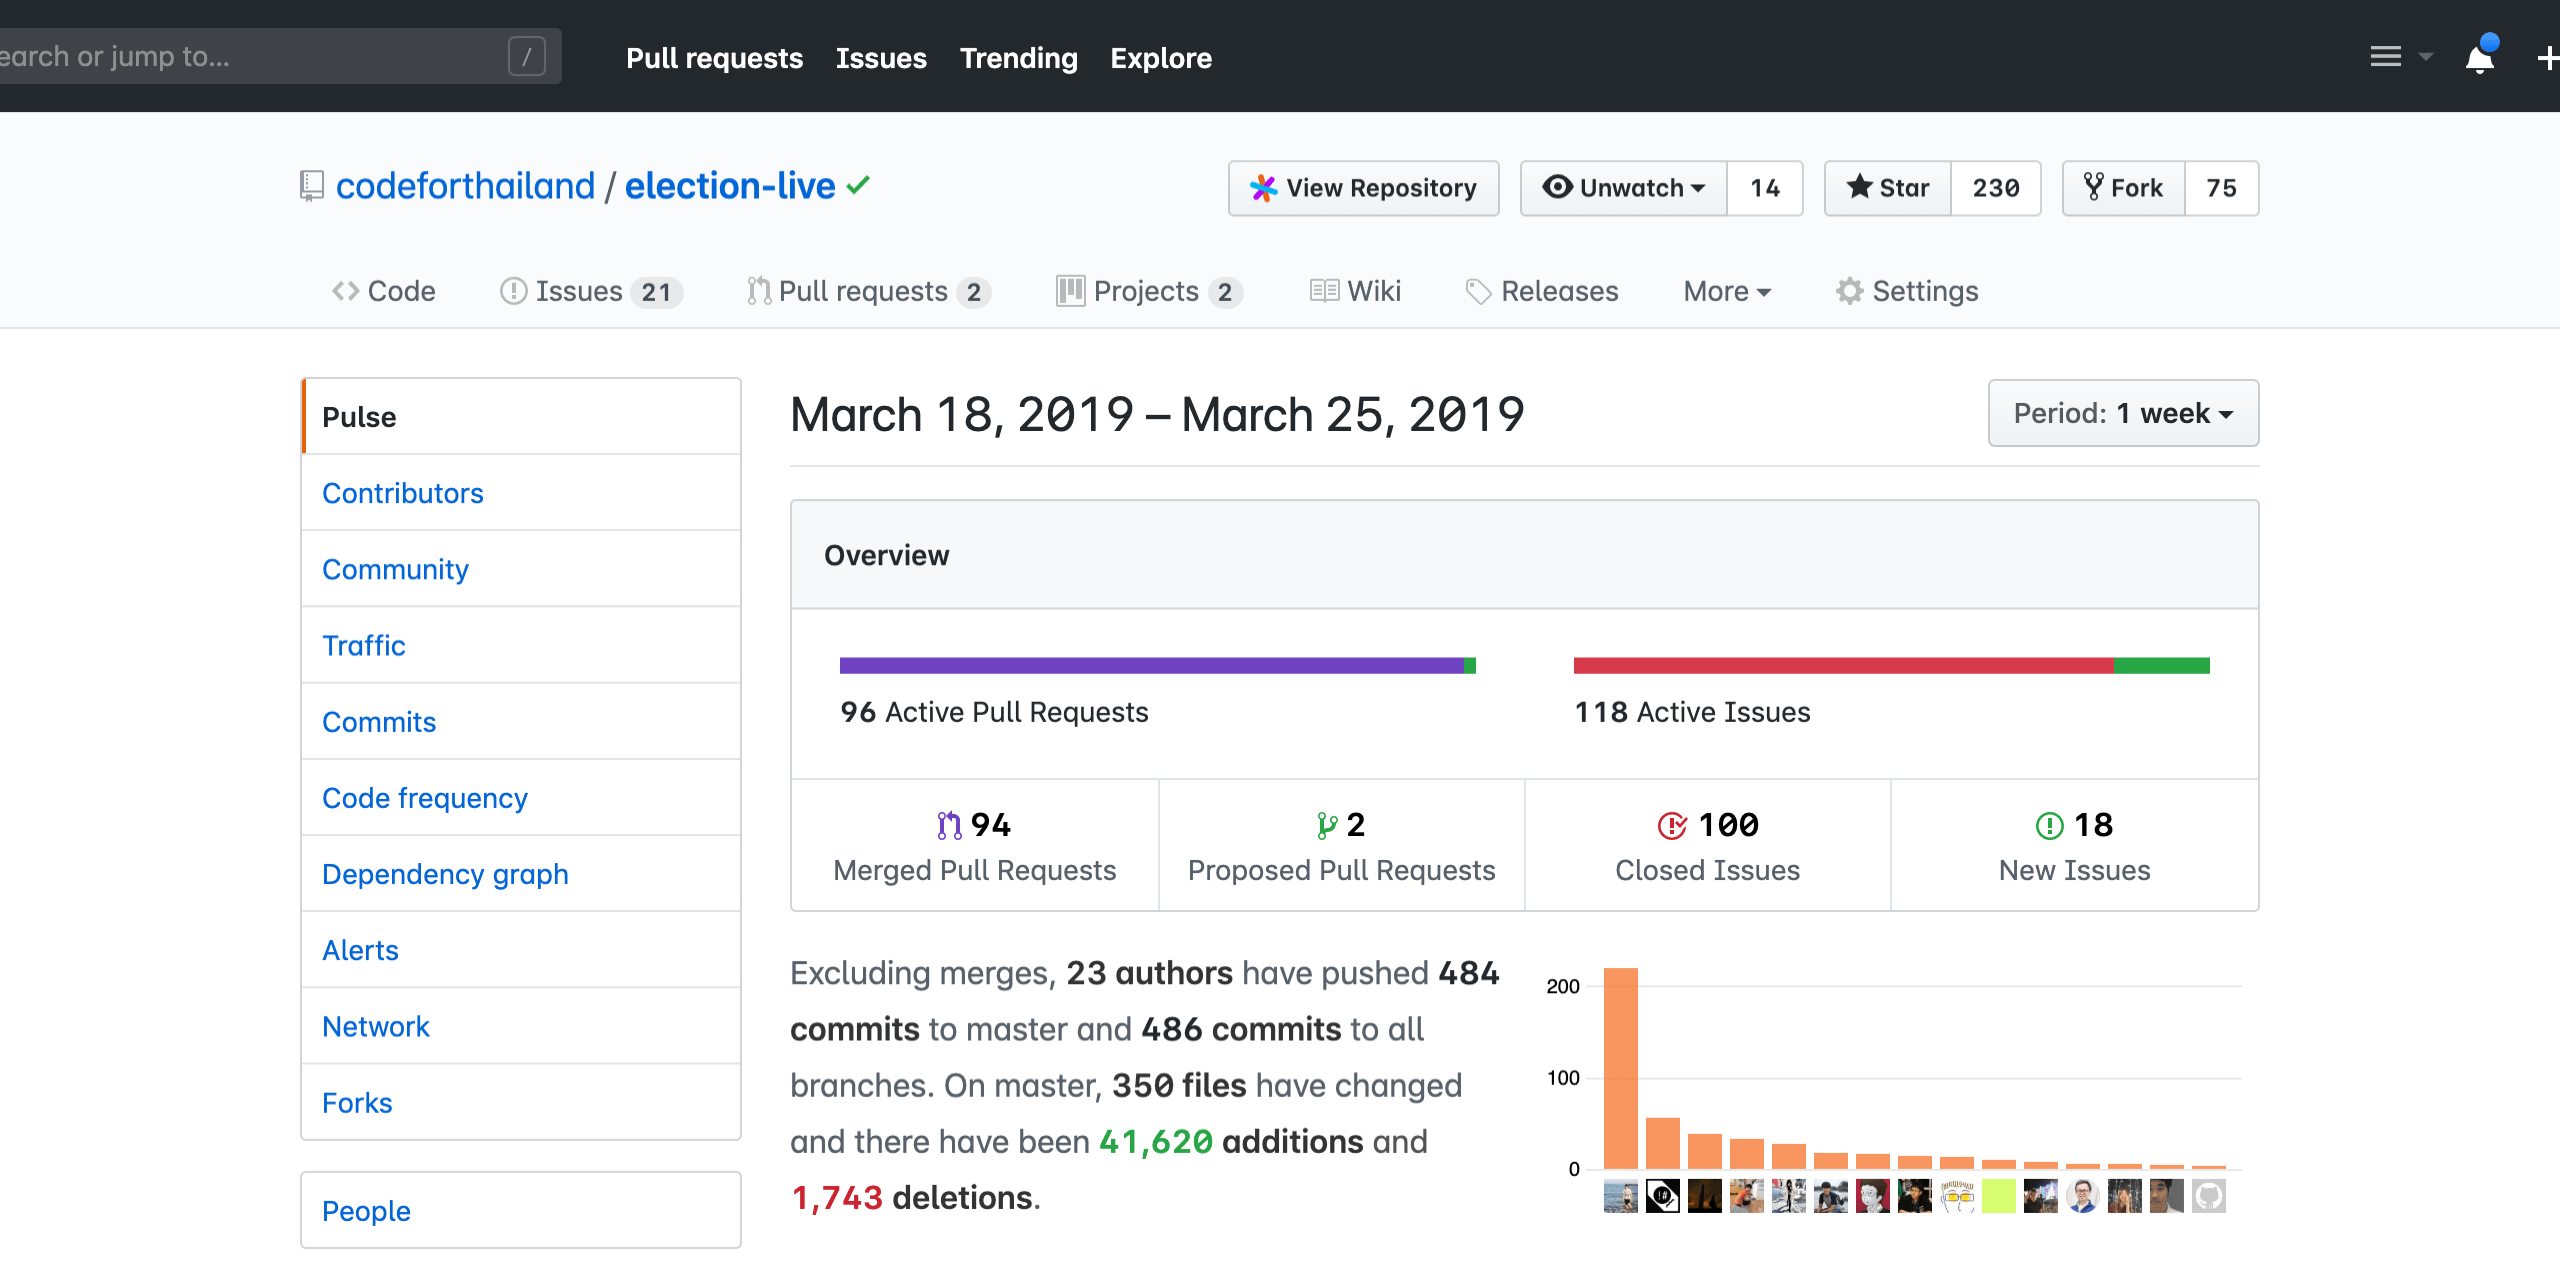Fork the election-live repository
This screenshot has height=1282, width=2560.
[2124, 188]
